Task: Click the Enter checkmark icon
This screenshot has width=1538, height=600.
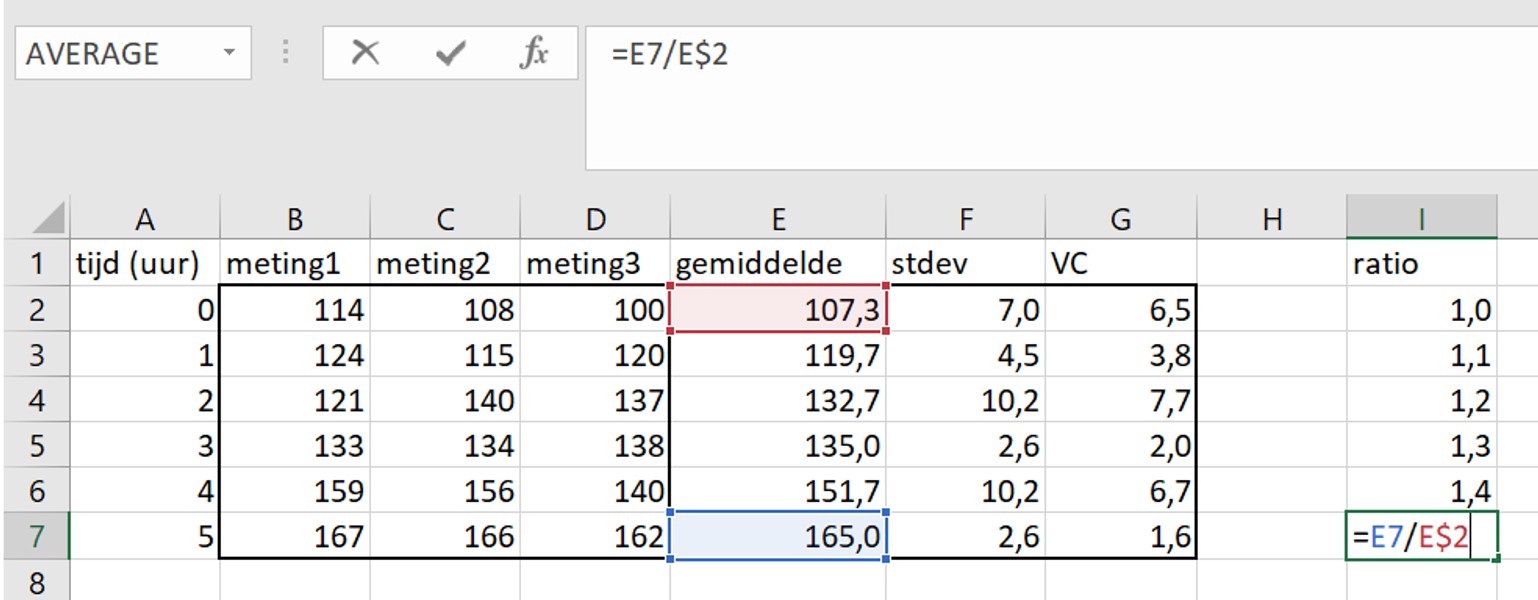Action: [451, 53]
